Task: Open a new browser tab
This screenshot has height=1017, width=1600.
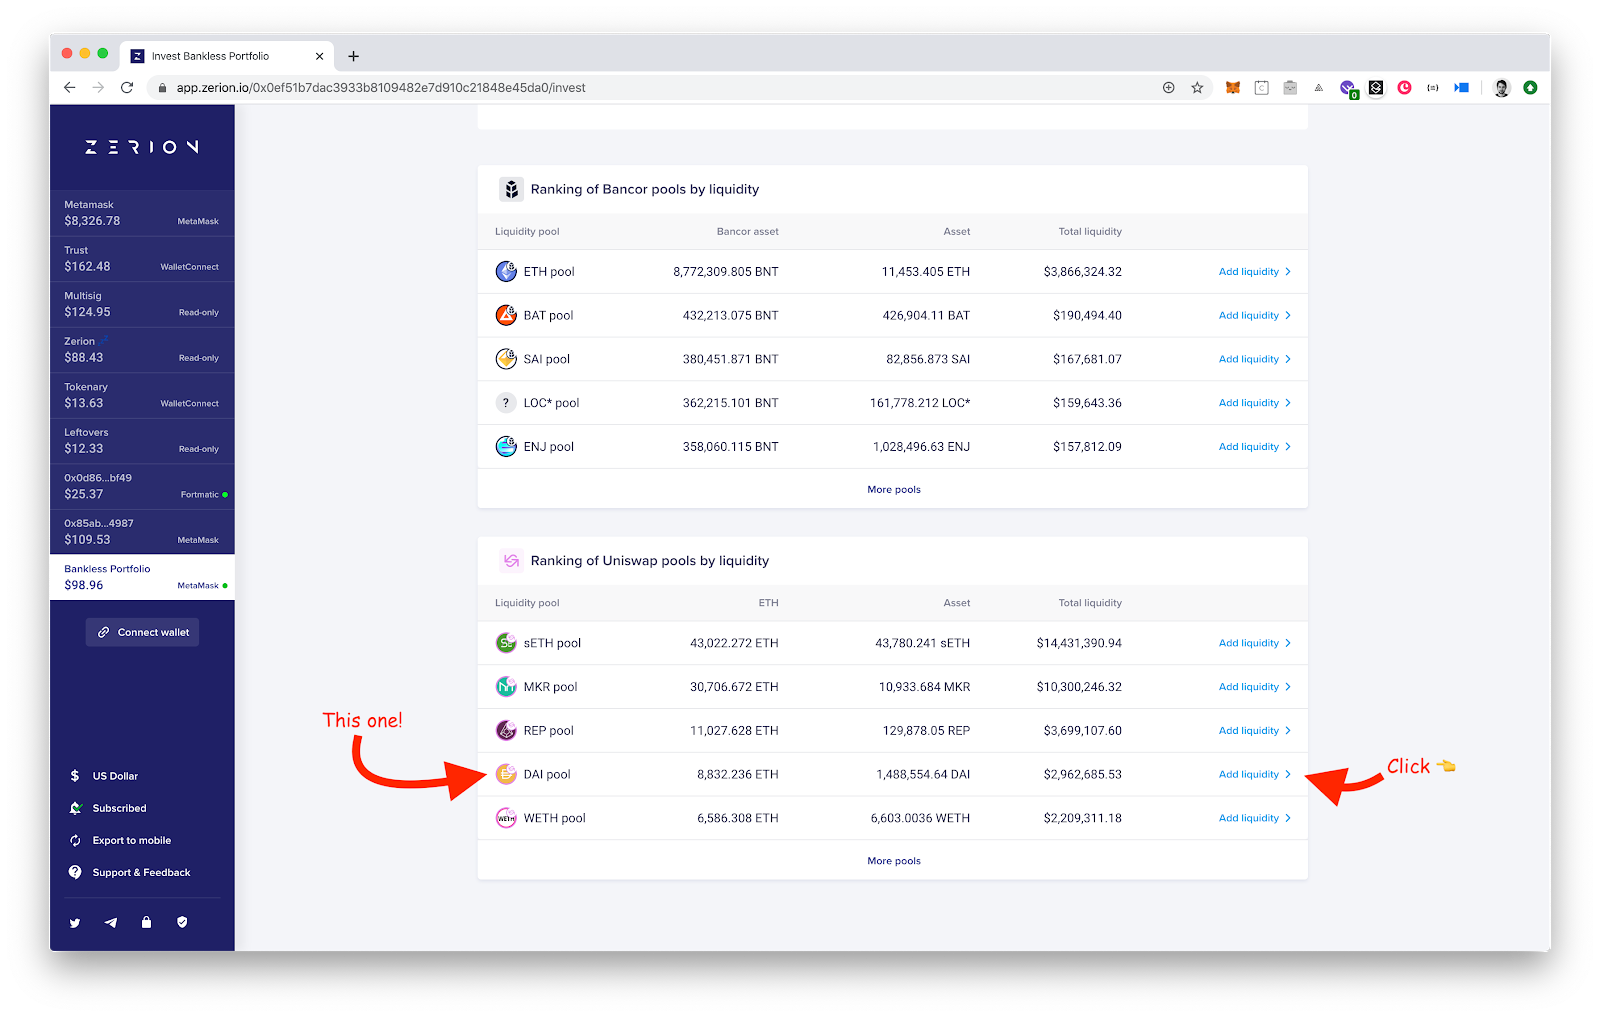Action: (353, 56)
